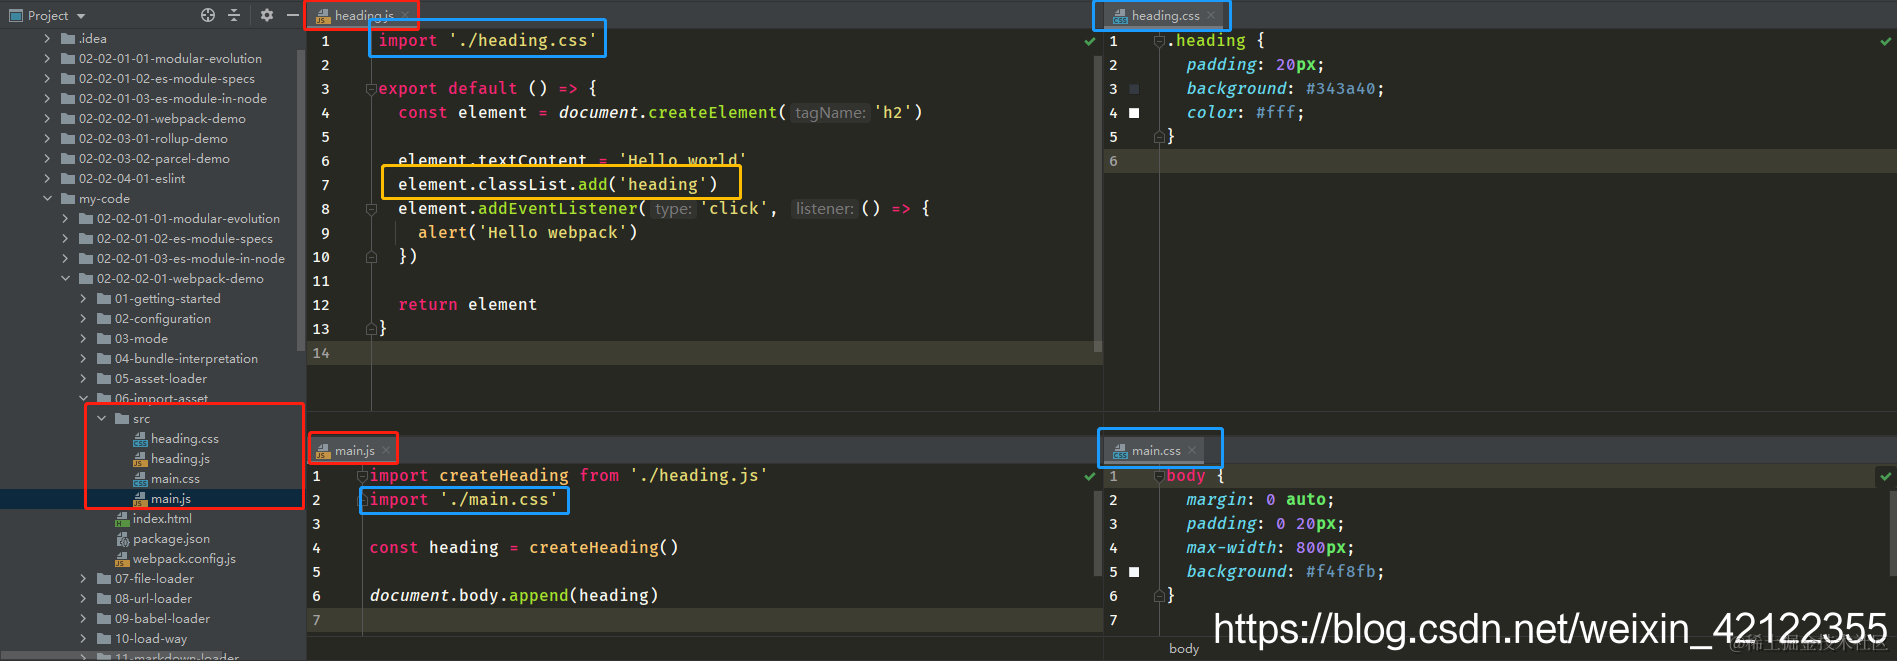Expand 02-02-02-01-webpack-demo top-level folder
The height and width of the screenshot is (661, 1897).
[x=47, y=118]
